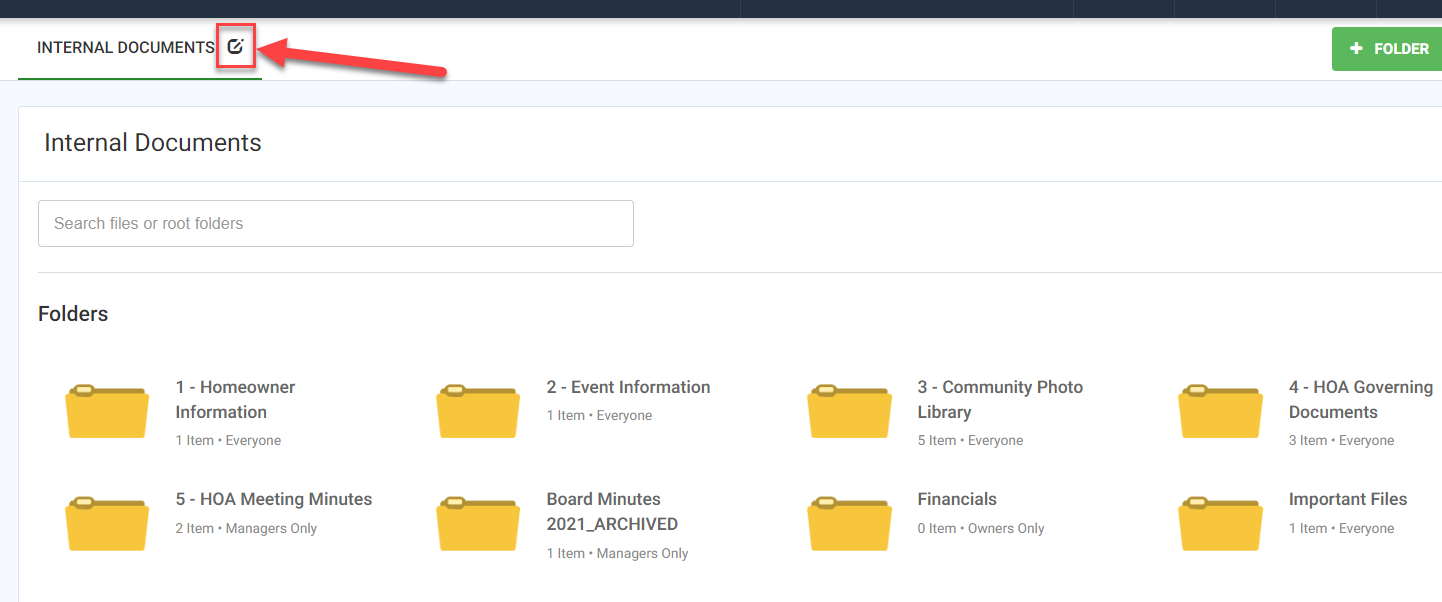
Task: Click the "Search files or root folders" field
Action: pyautogui.click(x=335, y=223)
